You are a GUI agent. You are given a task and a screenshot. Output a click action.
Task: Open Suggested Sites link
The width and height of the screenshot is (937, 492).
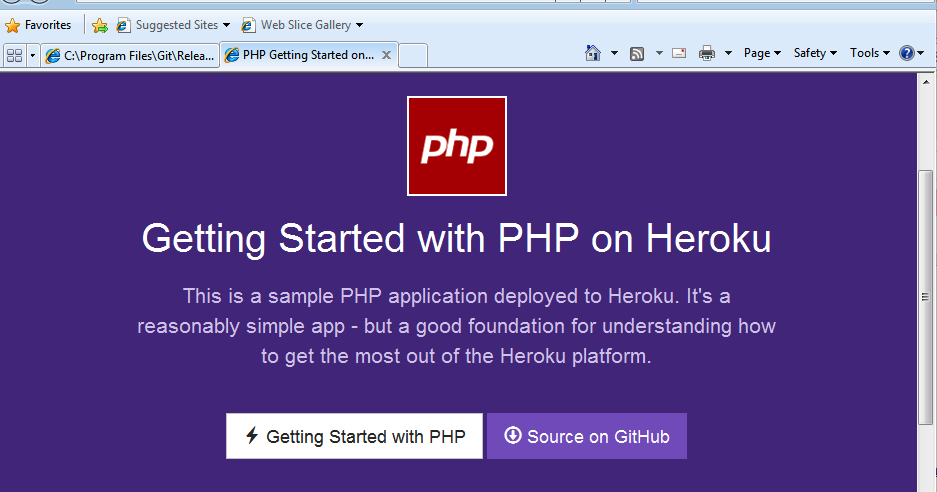[x=176, y=25]
